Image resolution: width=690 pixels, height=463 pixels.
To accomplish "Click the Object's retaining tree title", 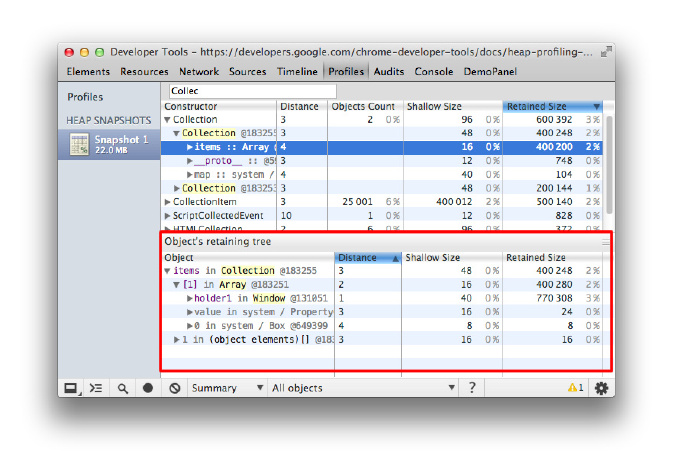I will [218, 242].
